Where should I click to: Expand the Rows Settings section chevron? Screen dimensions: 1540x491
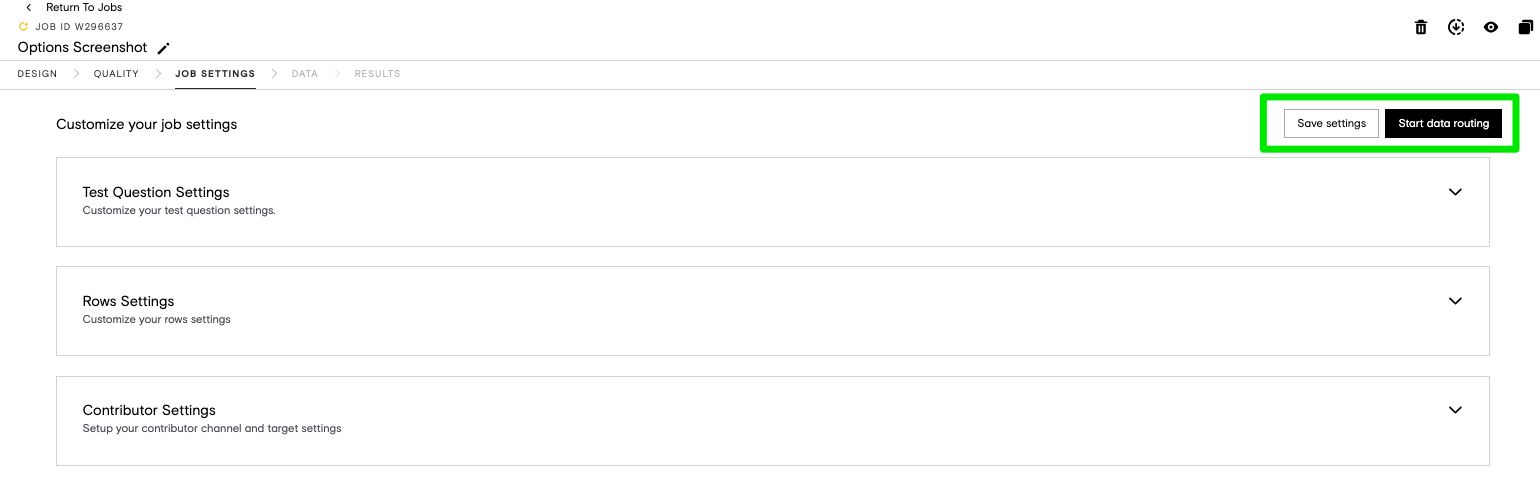[1455, 301]
